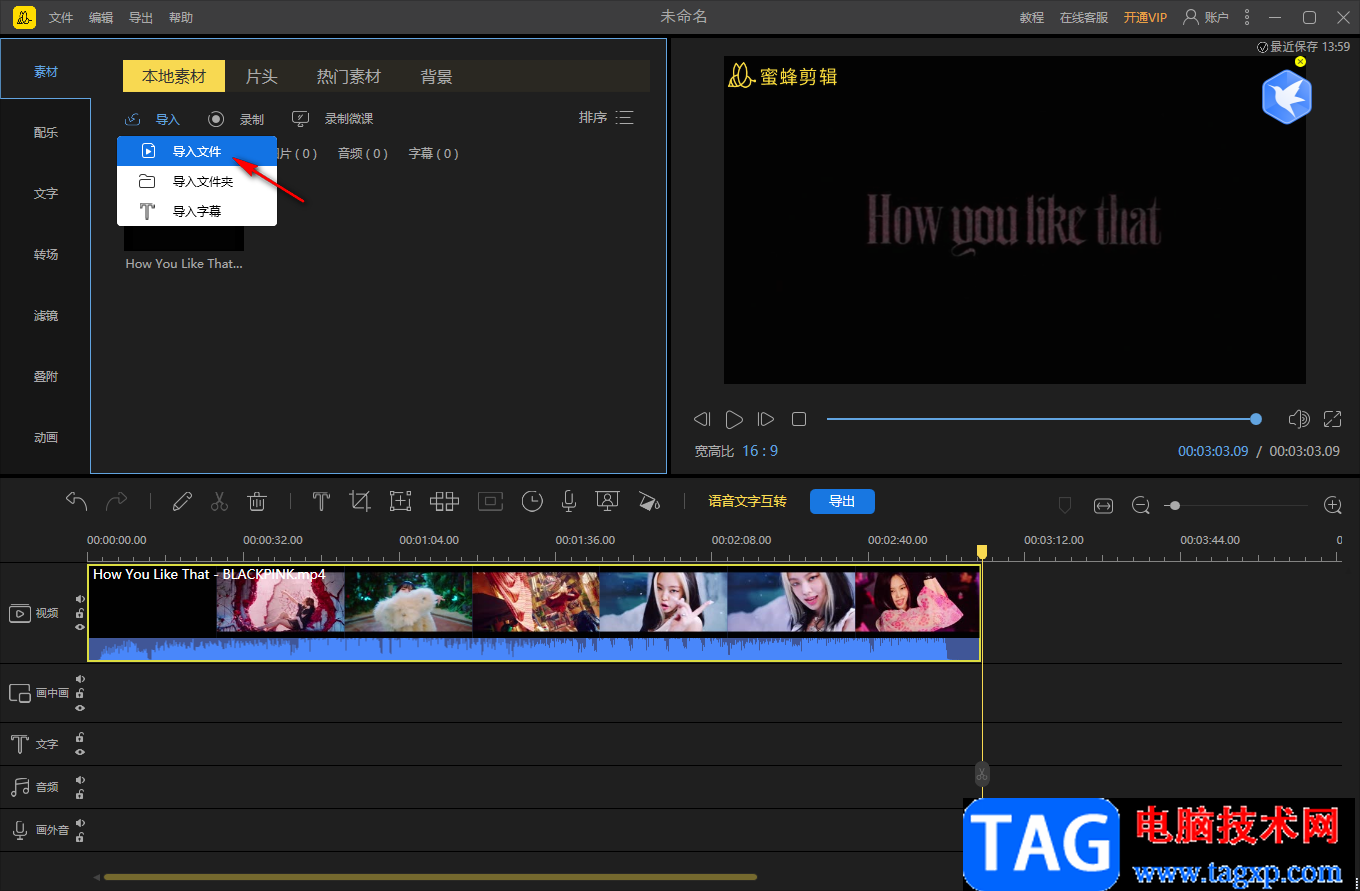Choose 导入文件夹 from the import menu
The height and width of the screenshot is (891, 1360).
(197, 181)
